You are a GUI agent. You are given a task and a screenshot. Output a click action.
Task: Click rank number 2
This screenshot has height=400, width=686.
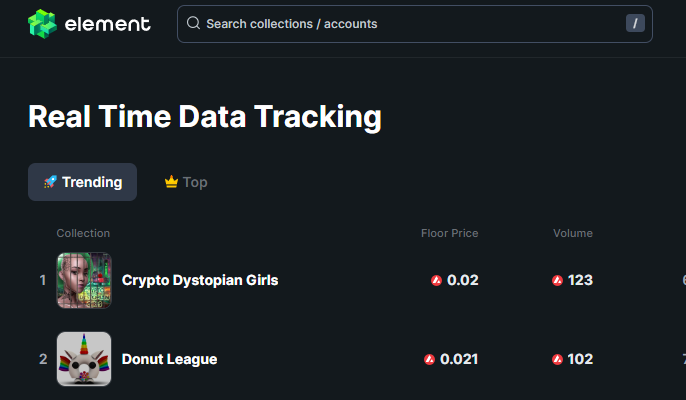43,359
